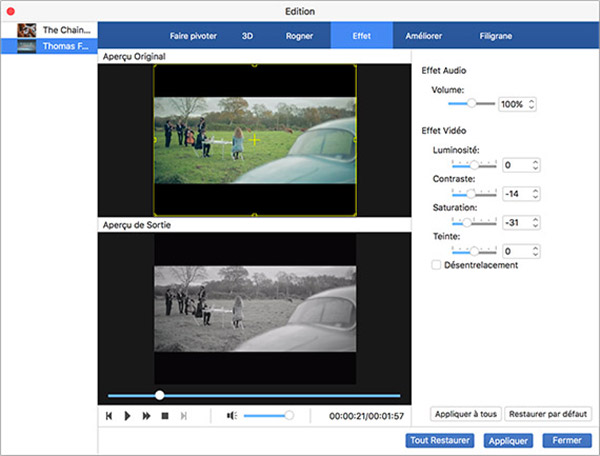The width and height of the screenshot is (600, 456).
Task: Click the video timeline seek bar
Action: click(x=253, y=395)
